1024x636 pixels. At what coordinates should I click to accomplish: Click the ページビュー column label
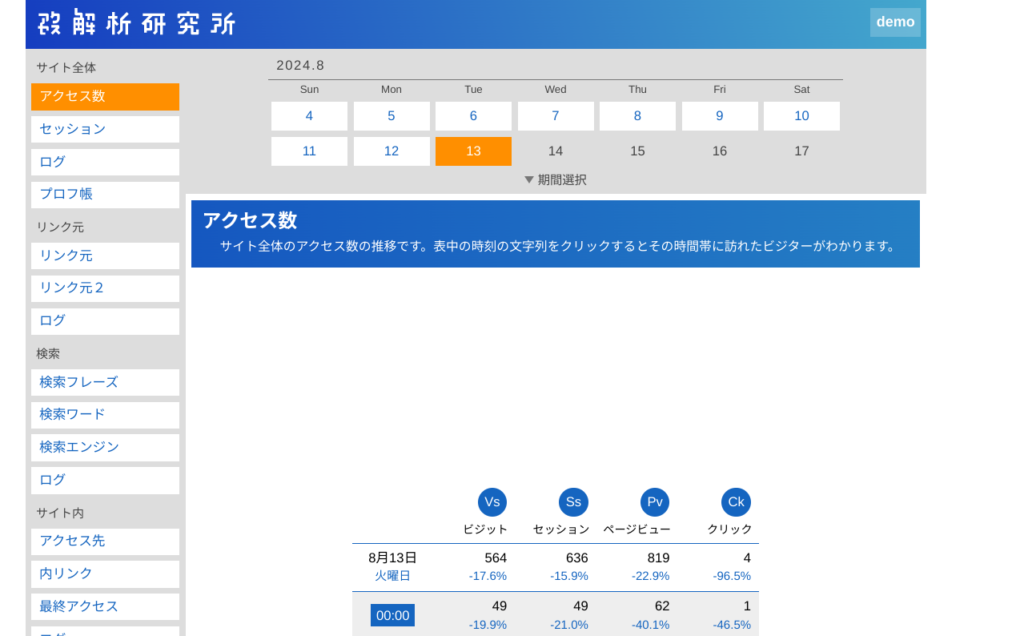[637, 530]
